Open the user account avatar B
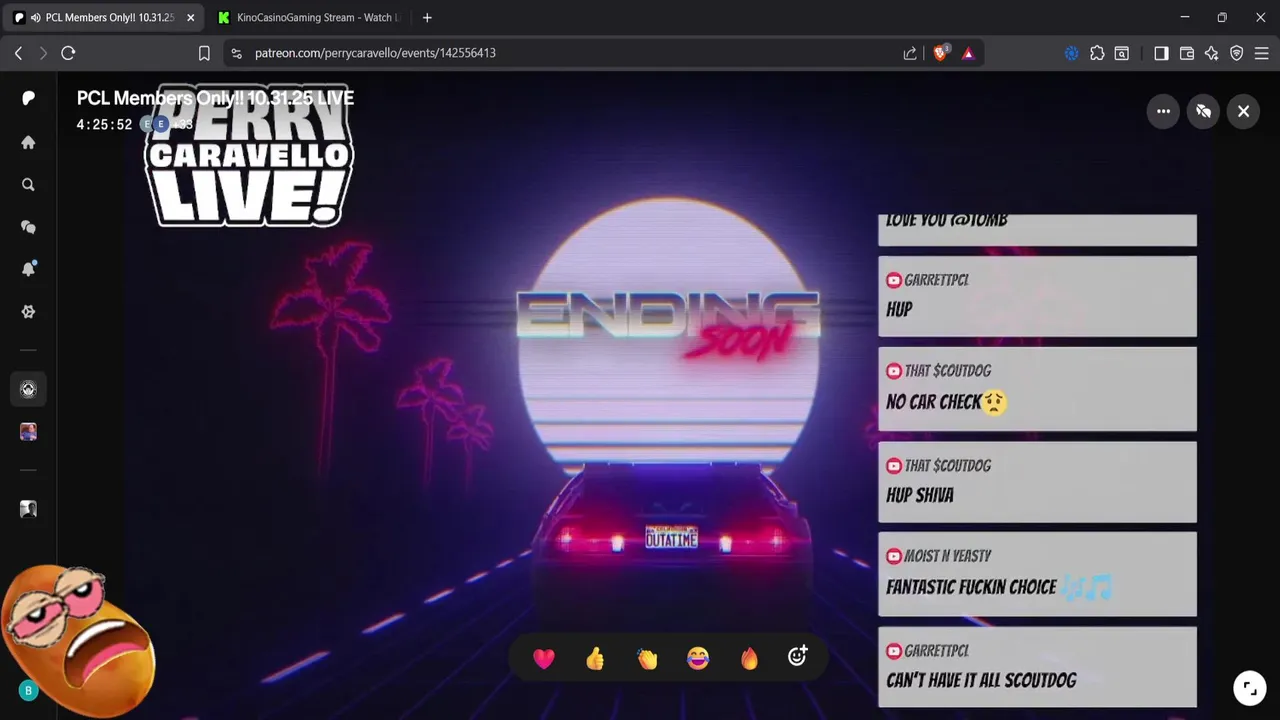 click(28, 690)
